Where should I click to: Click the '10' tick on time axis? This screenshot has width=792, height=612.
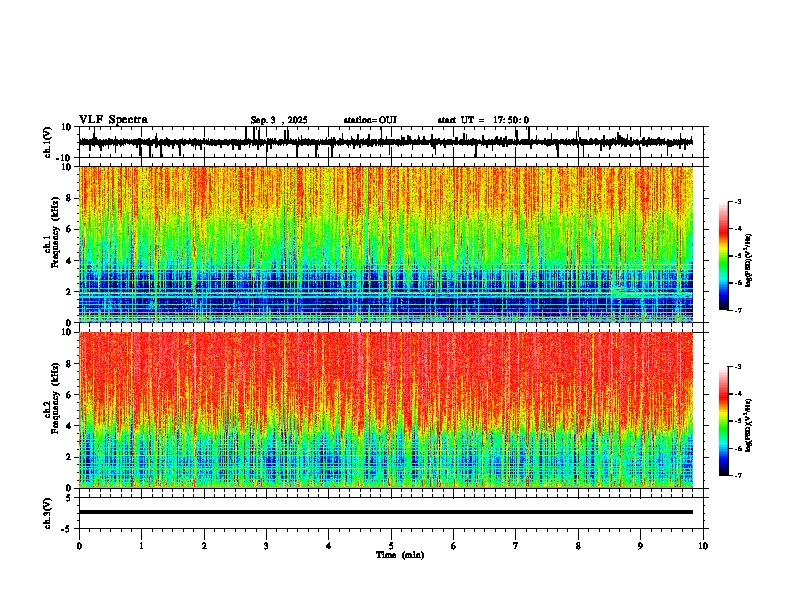coord(703,546)
